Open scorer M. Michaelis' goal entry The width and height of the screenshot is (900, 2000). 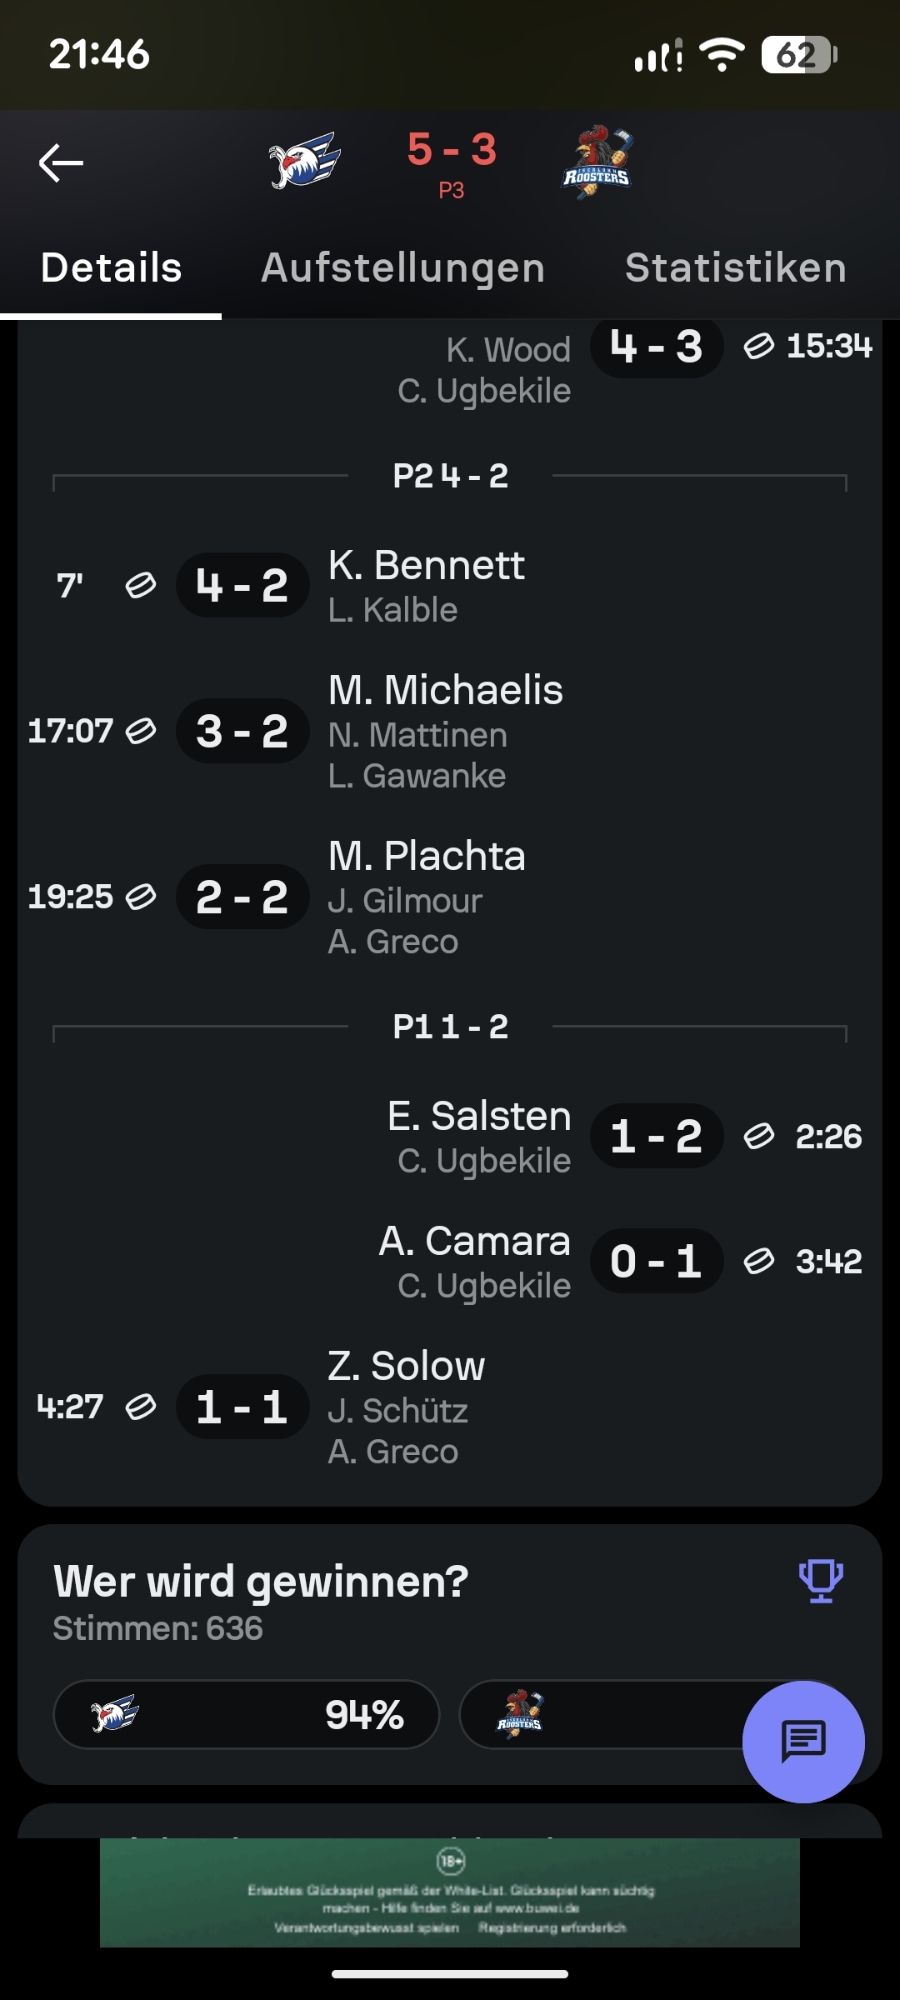[x=445, y=690]
